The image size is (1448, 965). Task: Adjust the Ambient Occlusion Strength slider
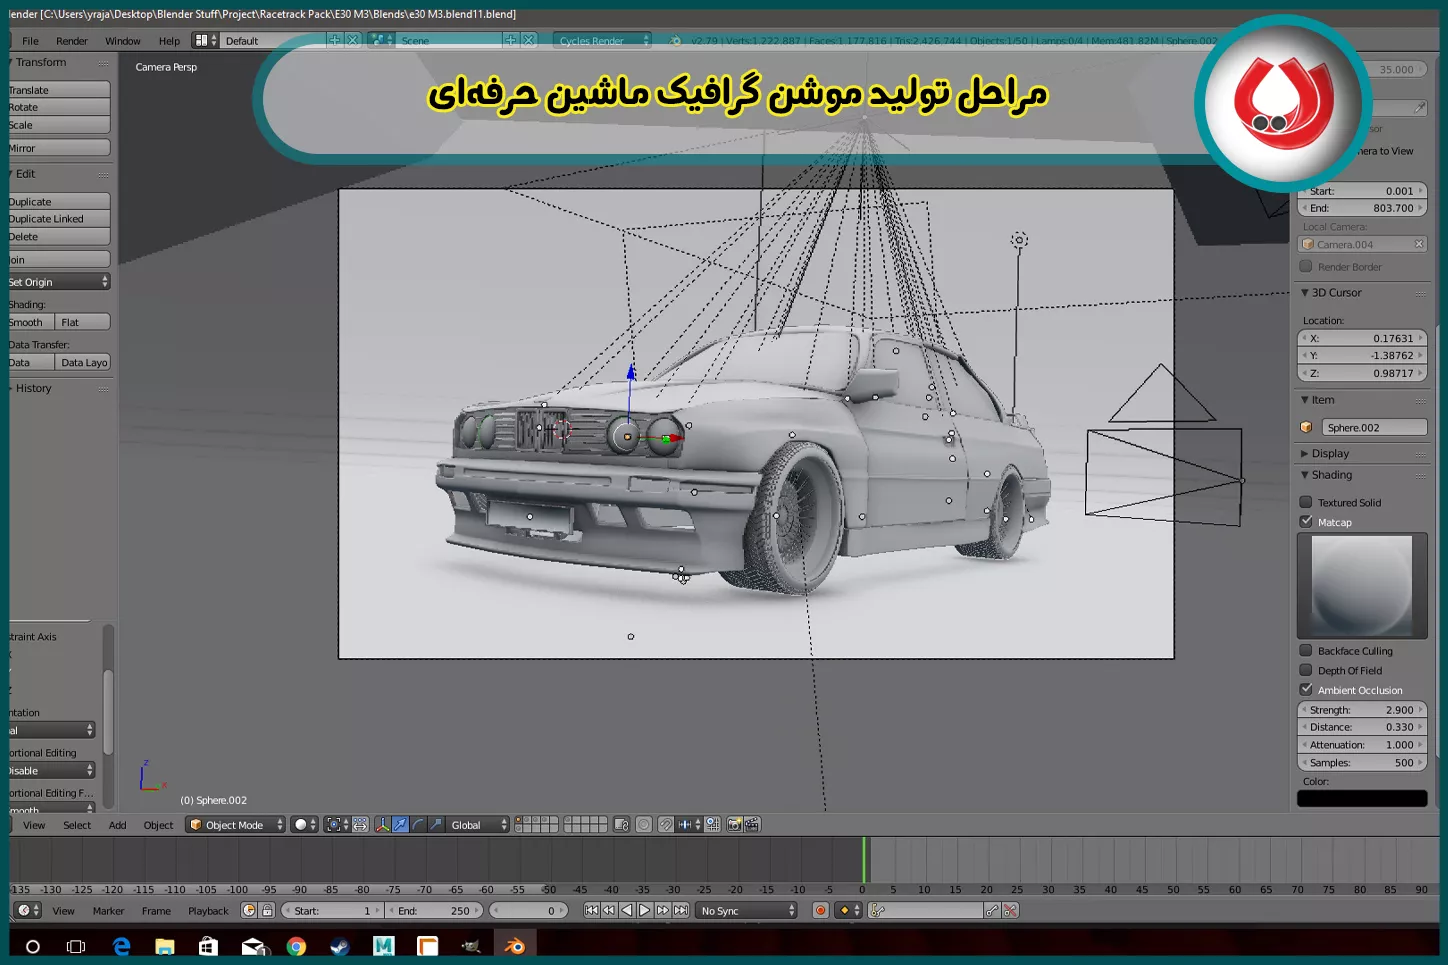(1362, 709)
